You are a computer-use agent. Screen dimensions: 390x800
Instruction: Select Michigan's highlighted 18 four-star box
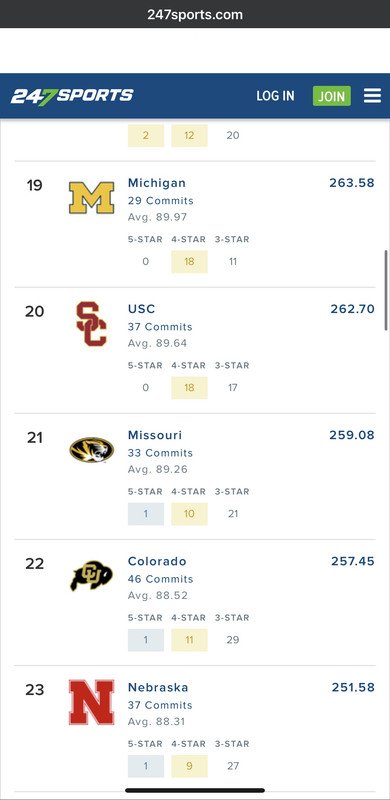point(189,262)
